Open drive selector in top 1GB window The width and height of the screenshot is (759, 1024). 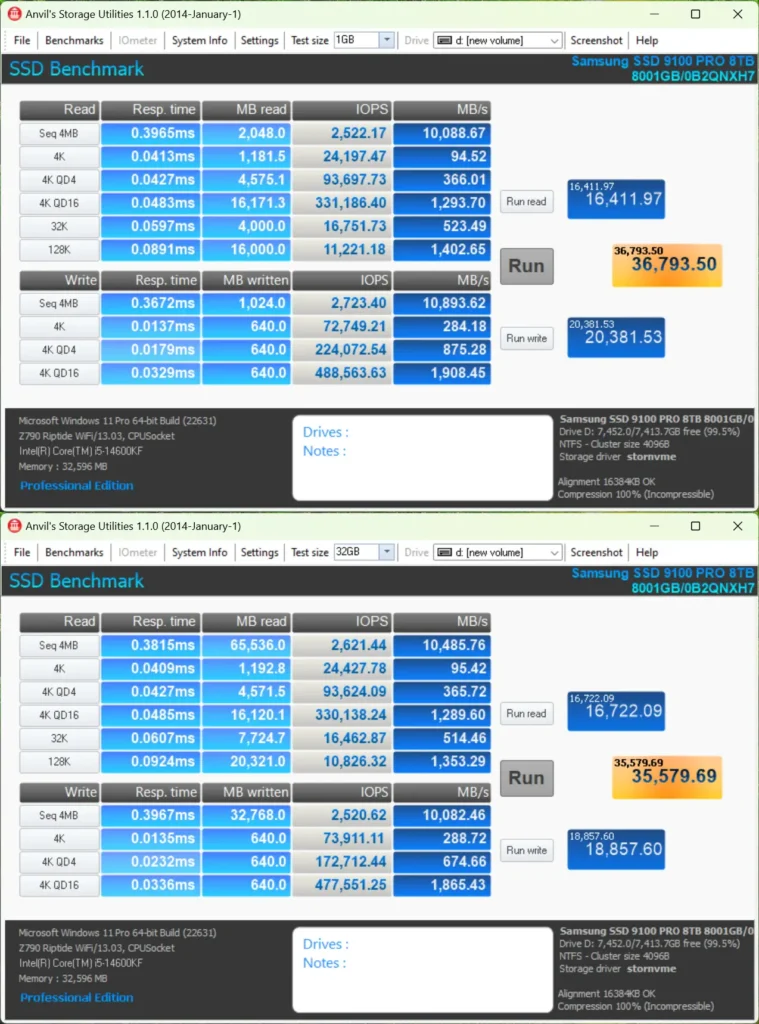point(497,40)
